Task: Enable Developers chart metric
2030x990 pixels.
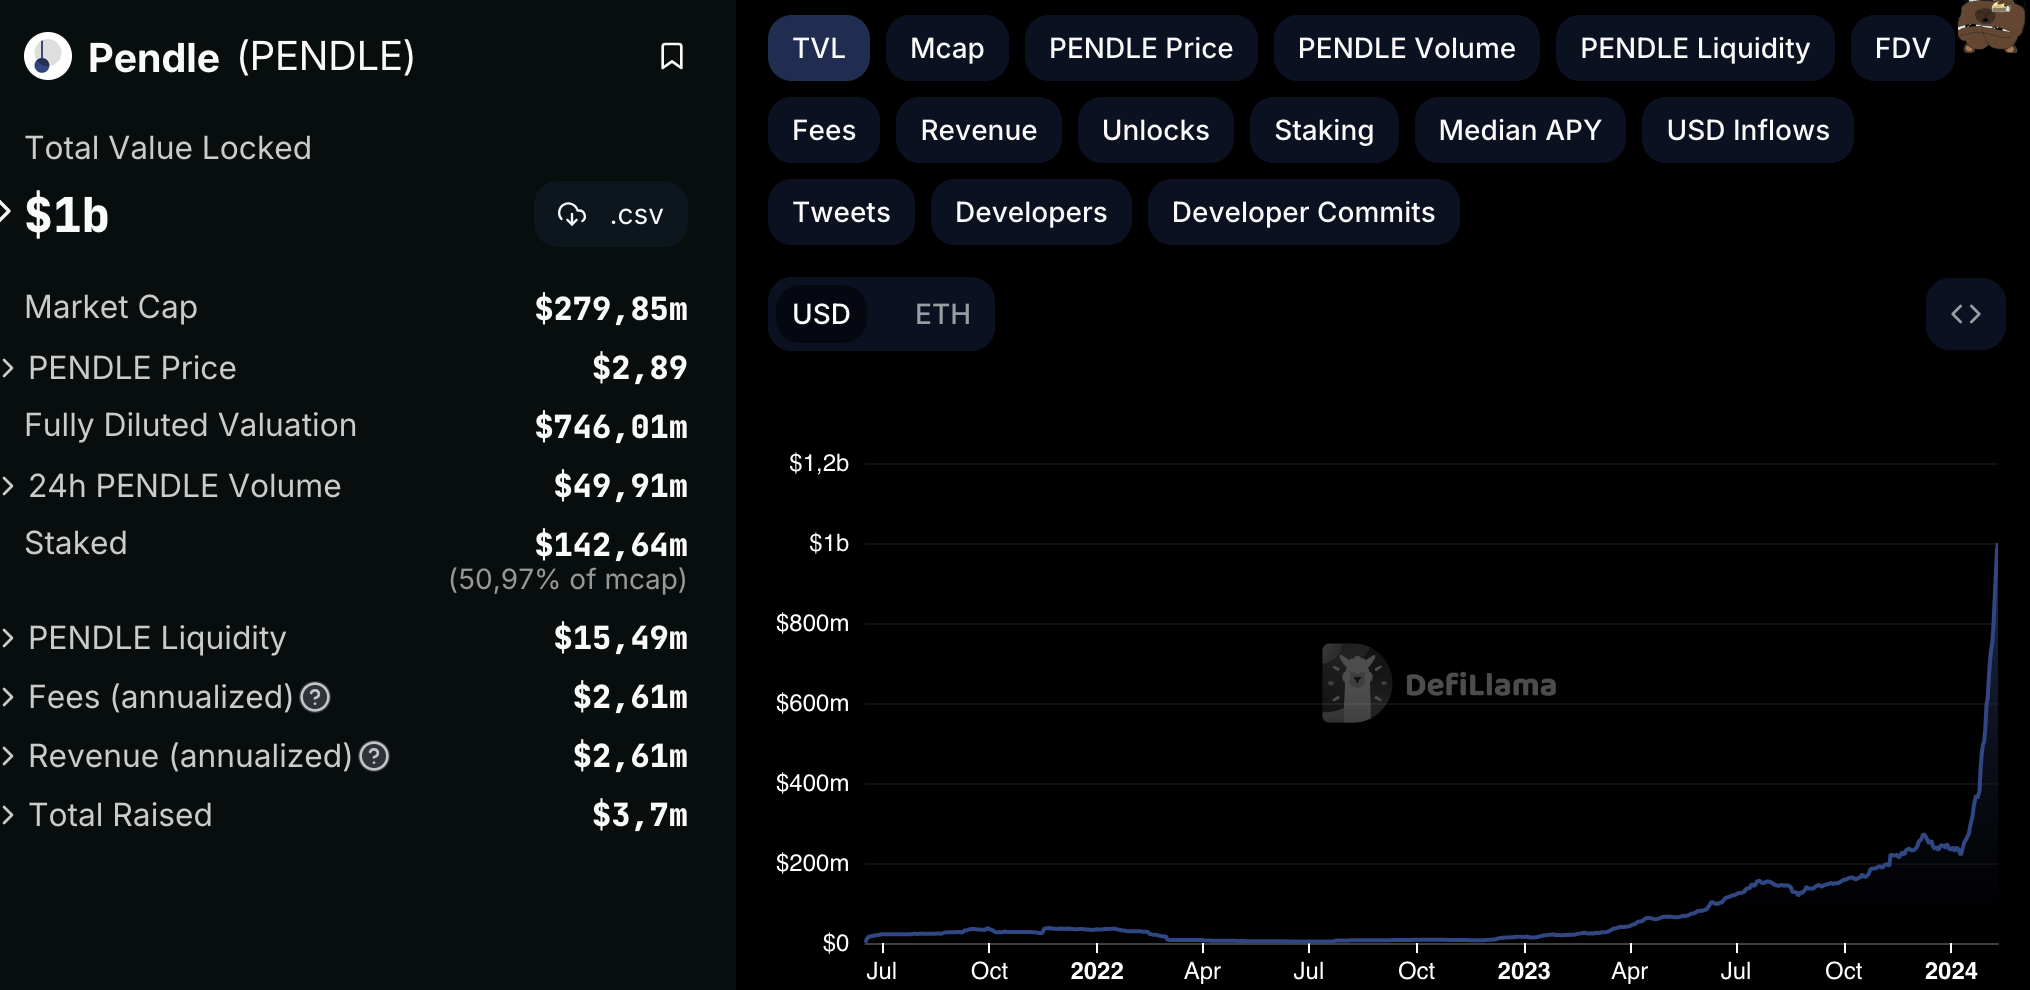Action: pos(1031,212)
